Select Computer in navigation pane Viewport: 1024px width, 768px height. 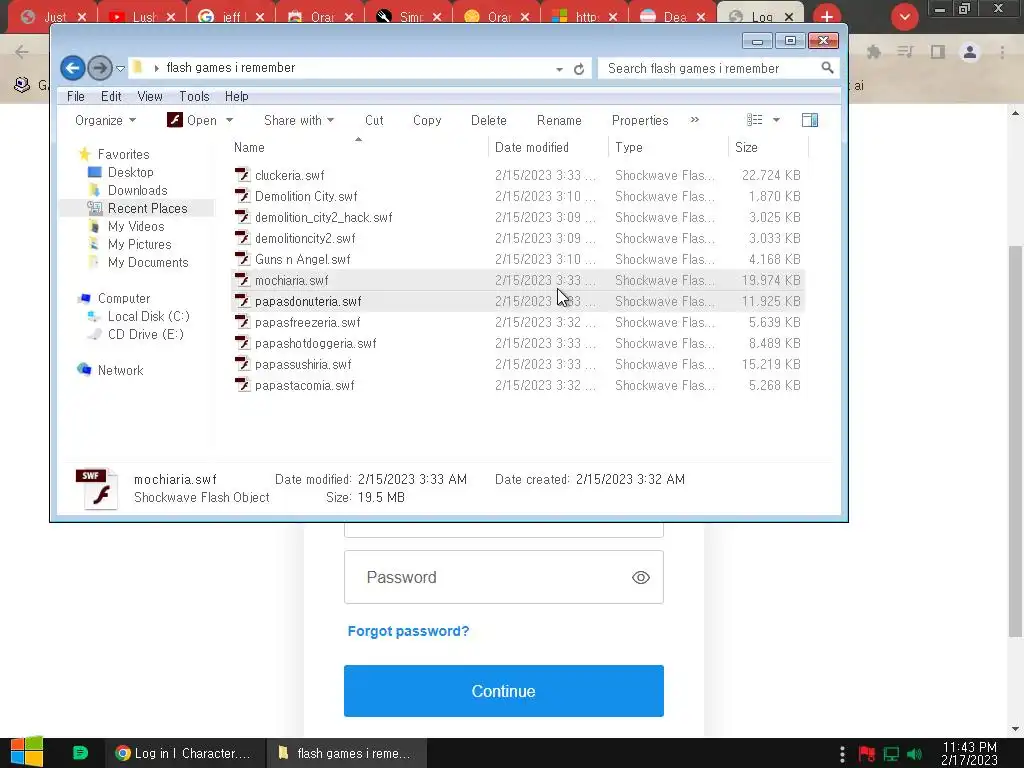114,298
